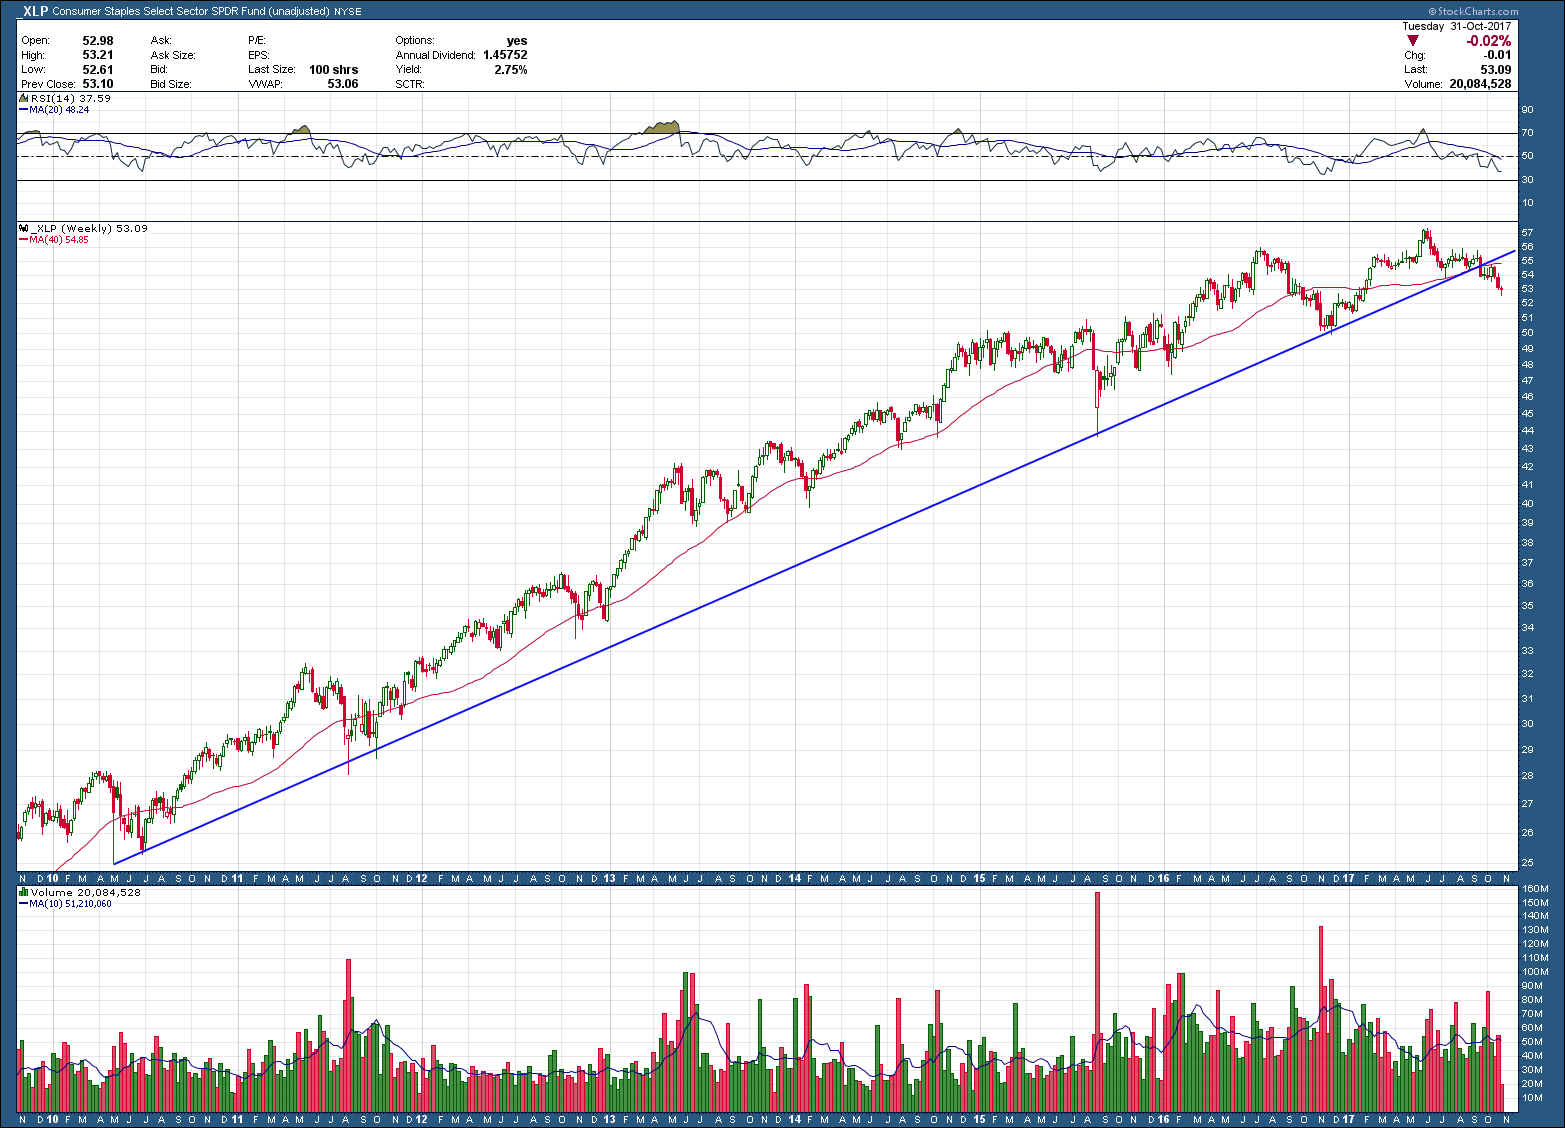Click the SCTR label
Screen dimensions: 1565x1128
410,85
